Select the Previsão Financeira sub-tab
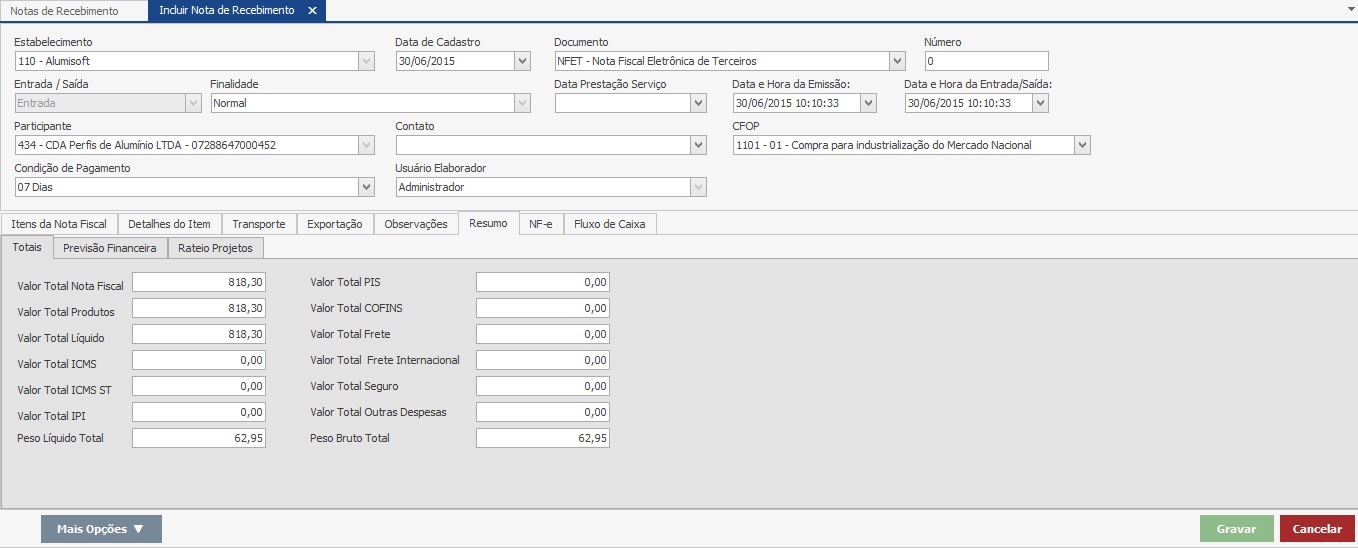 coord(109,247)
